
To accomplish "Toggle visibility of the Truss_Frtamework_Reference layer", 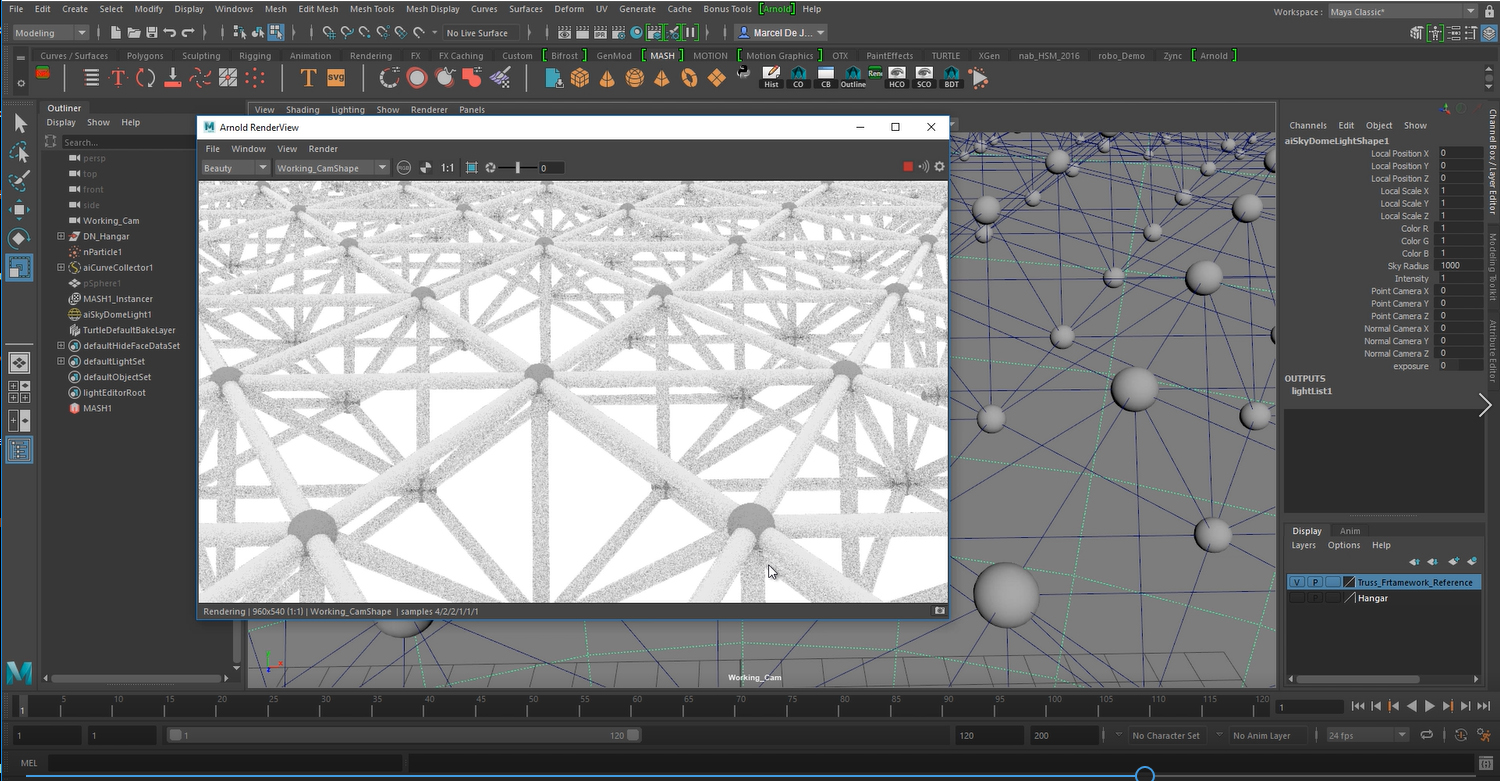I will 1297,581.
